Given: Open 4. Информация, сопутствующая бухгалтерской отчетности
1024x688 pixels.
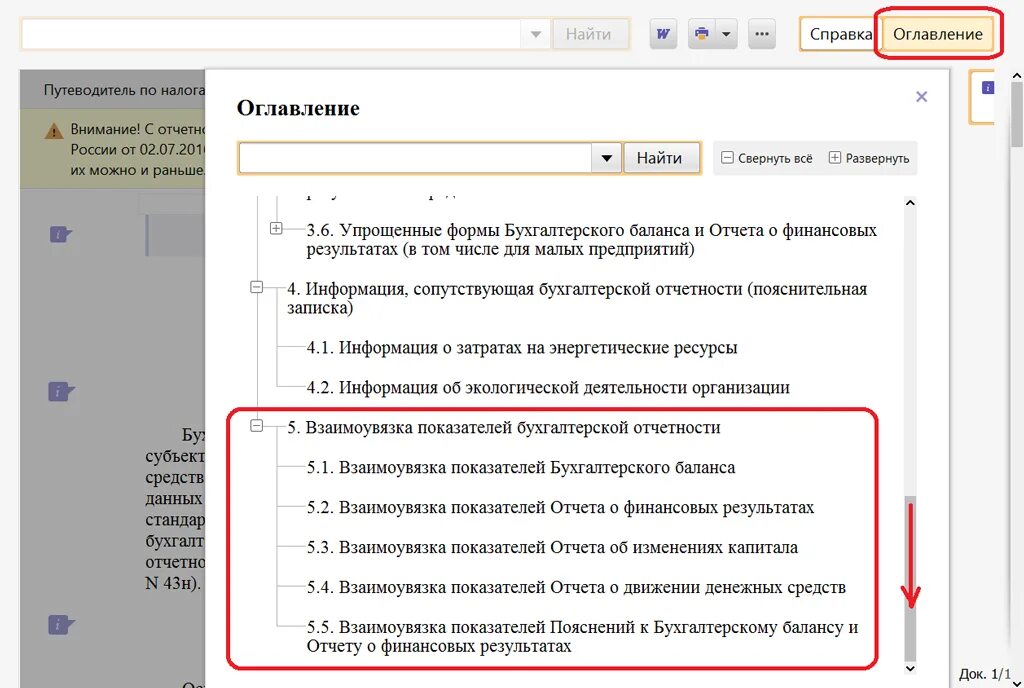Looking at the screenshot, I should click(x=577, y=298).
